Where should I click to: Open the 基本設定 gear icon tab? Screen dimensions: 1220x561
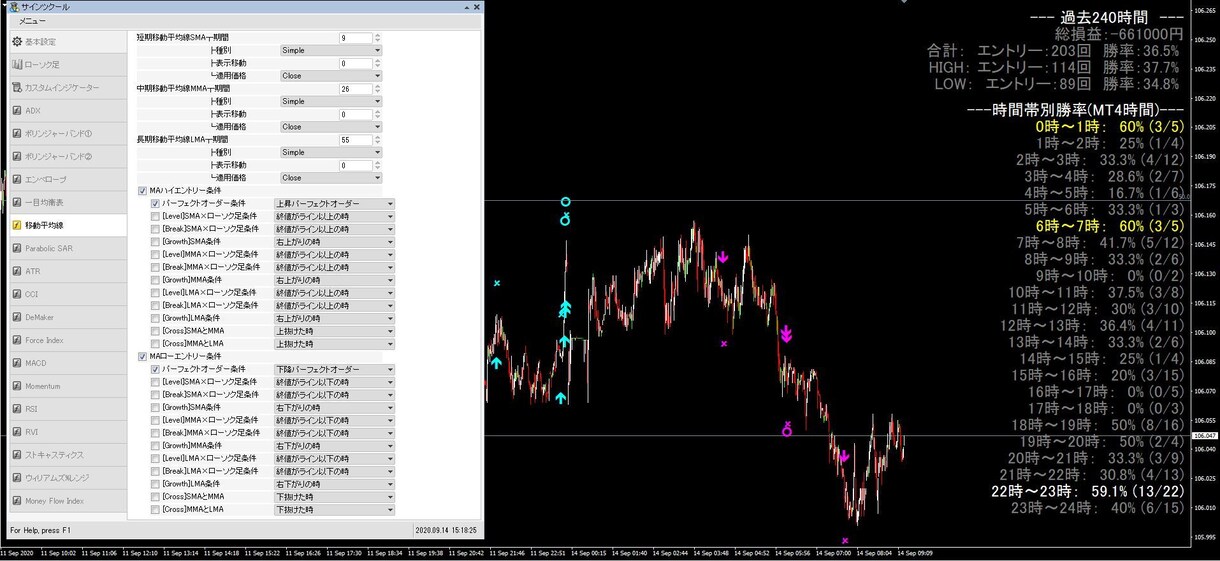[17, 42]
